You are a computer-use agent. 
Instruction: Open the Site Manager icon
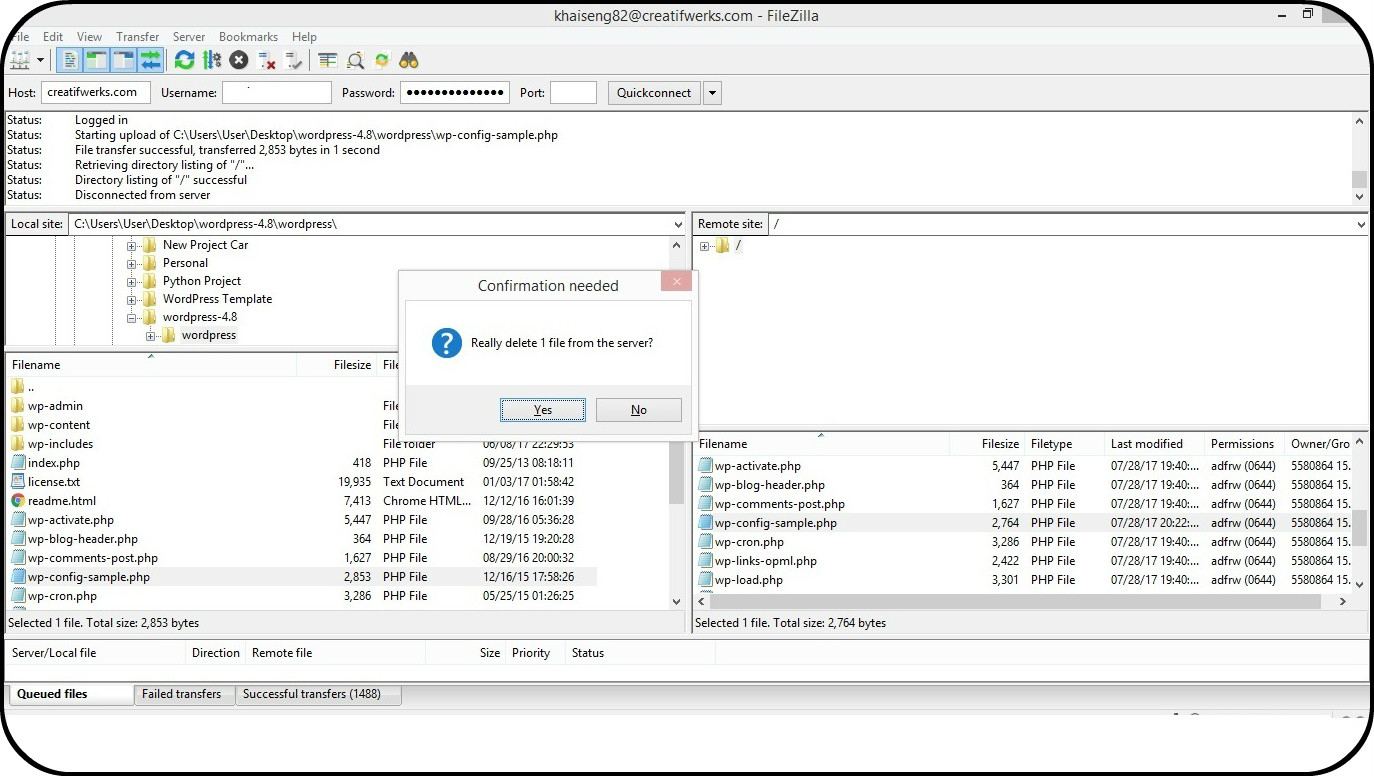pos(19,60)
